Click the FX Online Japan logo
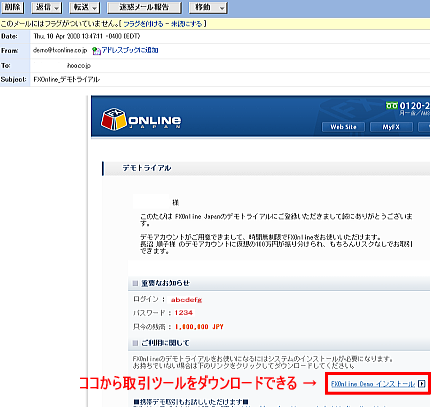The image size is (431, 407). point(141,119)
